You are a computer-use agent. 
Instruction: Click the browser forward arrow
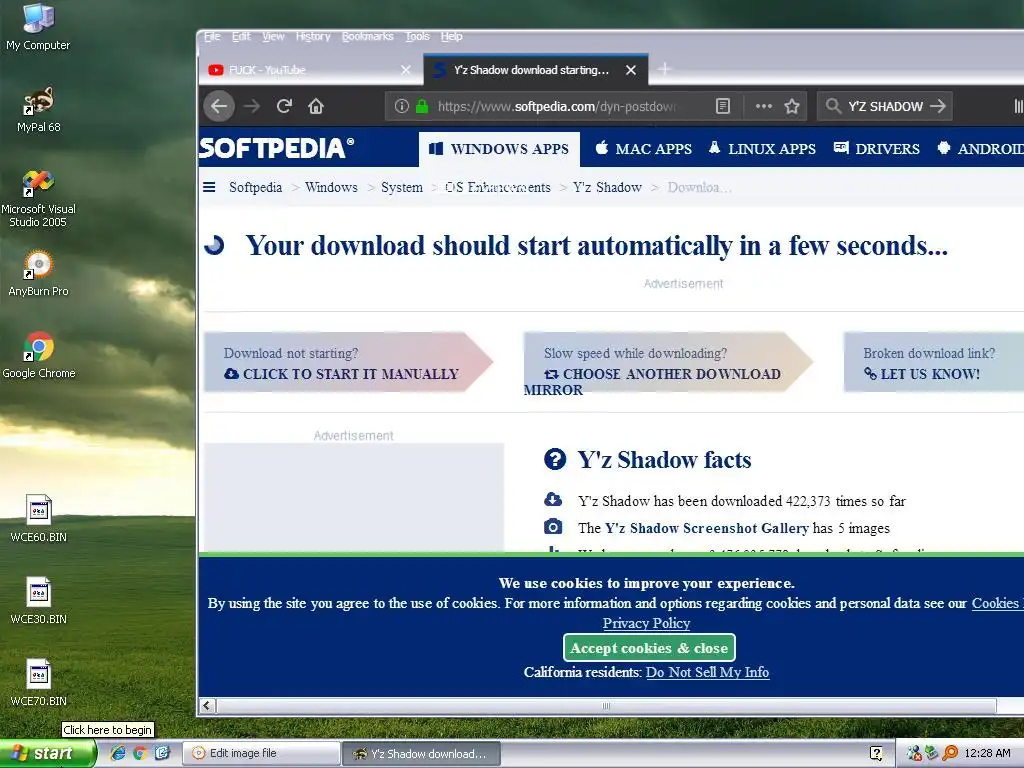pos(252,106)
